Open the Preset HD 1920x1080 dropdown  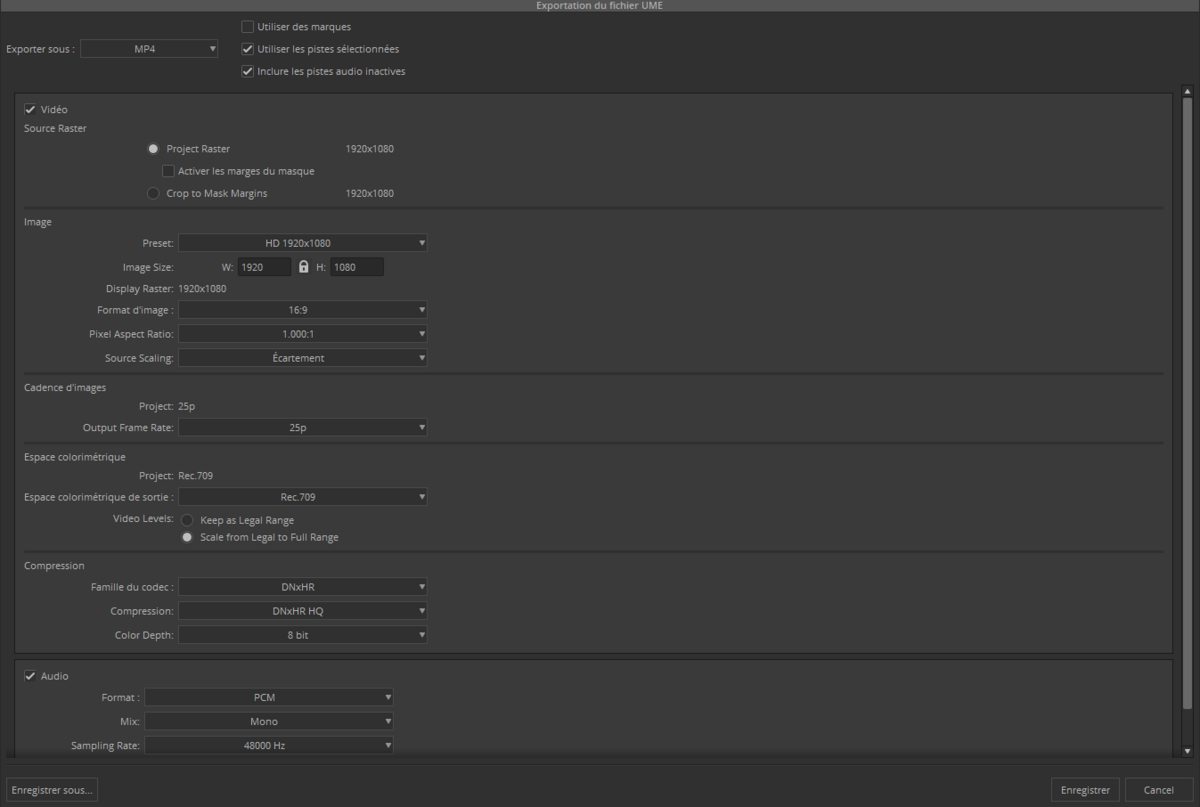[x=303, y=243]
